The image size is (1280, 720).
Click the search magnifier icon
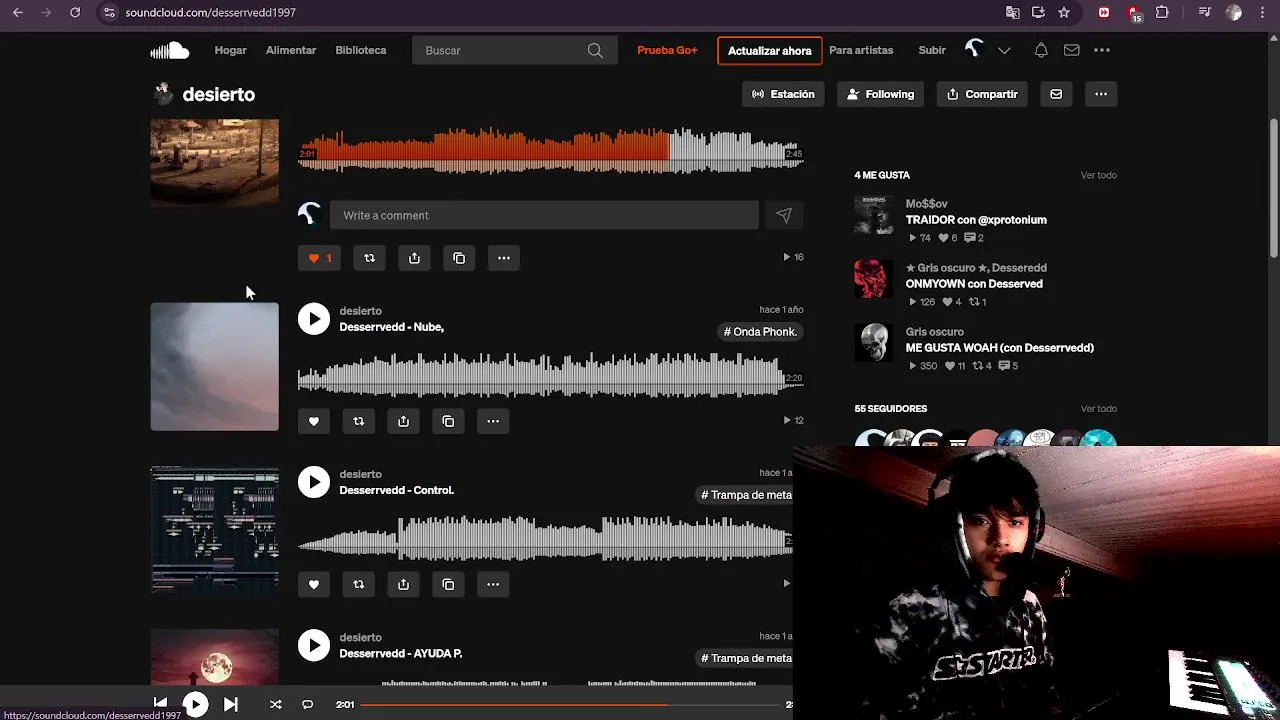tap(595, 50)
